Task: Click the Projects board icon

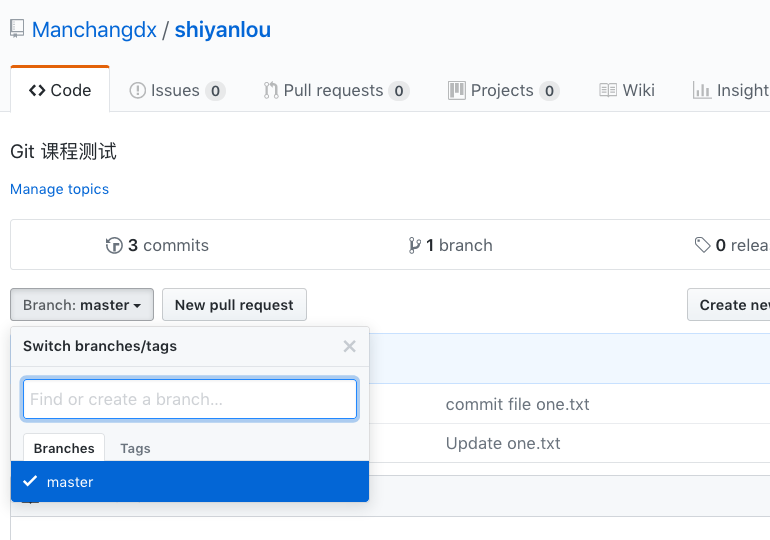Action: pos(457,90)
